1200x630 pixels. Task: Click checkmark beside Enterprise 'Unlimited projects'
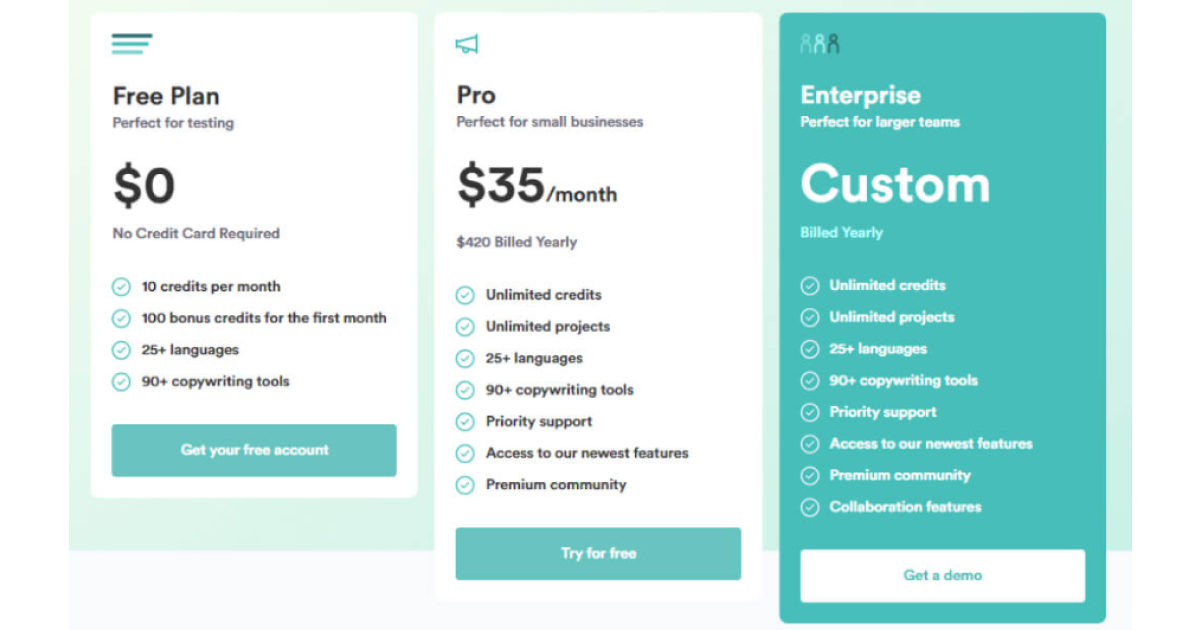point(810,318)
